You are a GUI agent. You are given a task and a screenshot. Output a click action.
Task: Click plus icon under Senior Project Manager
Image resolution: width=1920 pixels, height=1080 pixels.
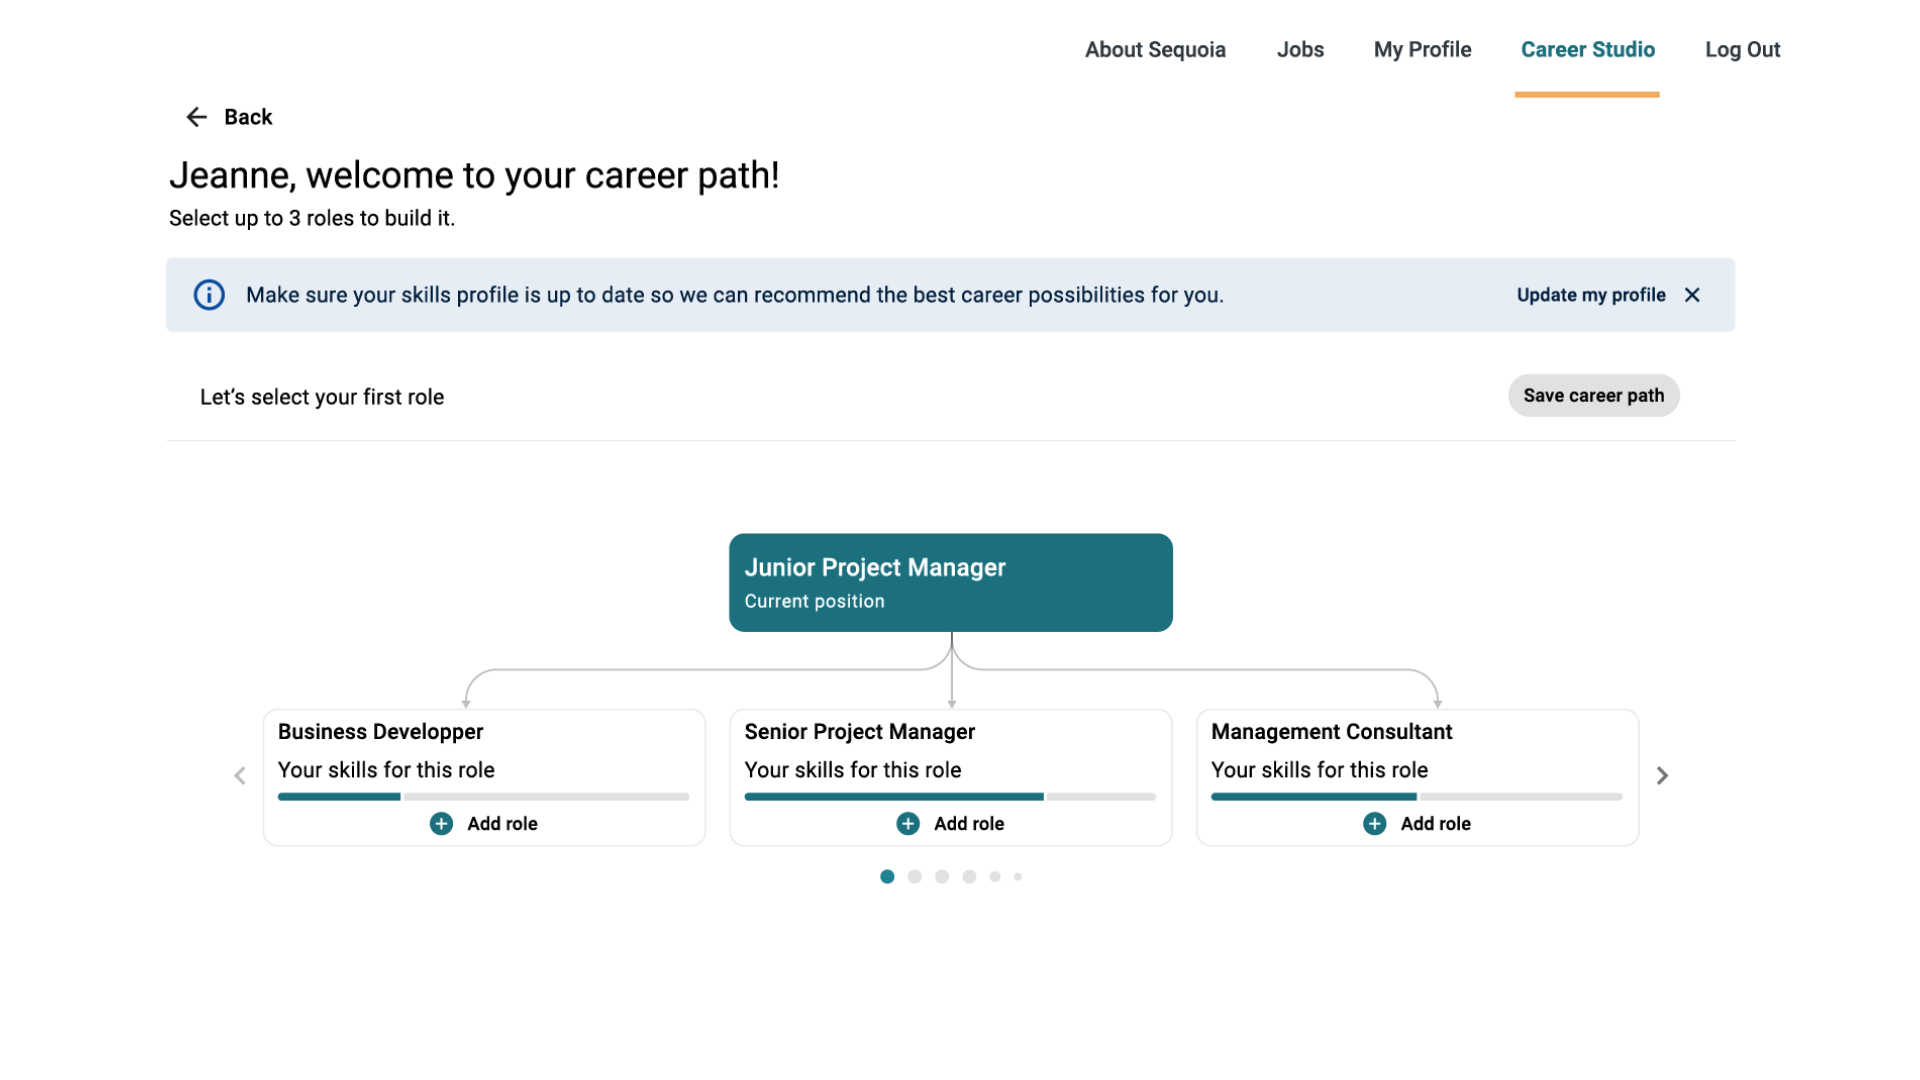coord(908,824)
